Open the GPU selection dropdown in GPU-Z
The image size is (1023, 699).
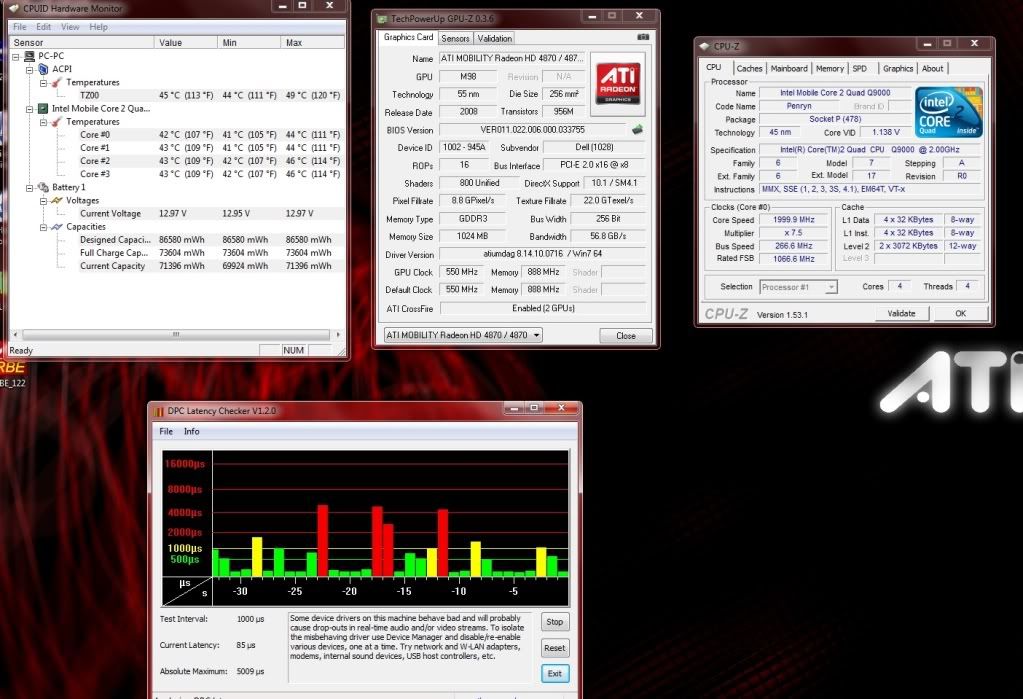[536, 335]
